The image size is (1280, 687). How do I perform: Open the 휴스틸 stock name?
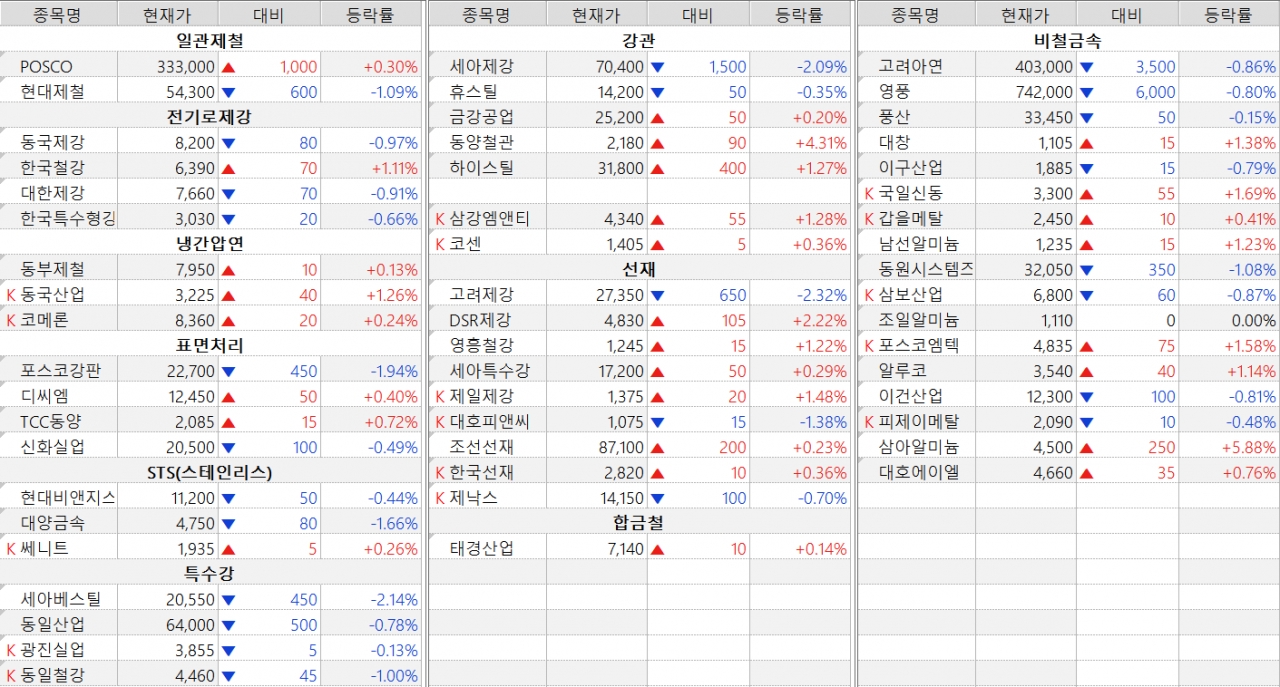click(x=474, y=92)
